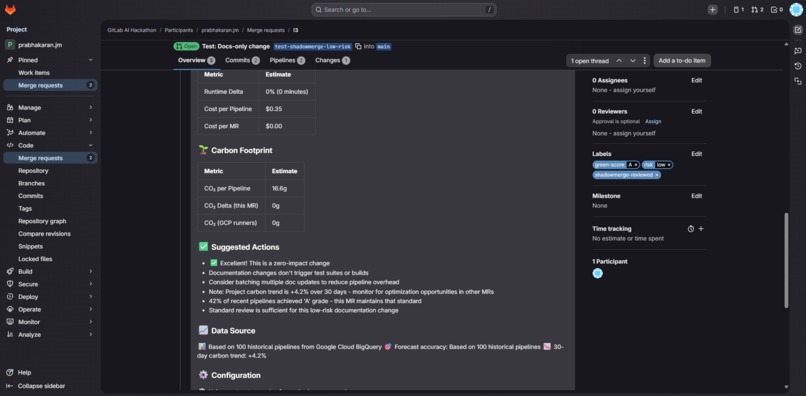
Task: Start time tracking timer icon
Action: 691,229
